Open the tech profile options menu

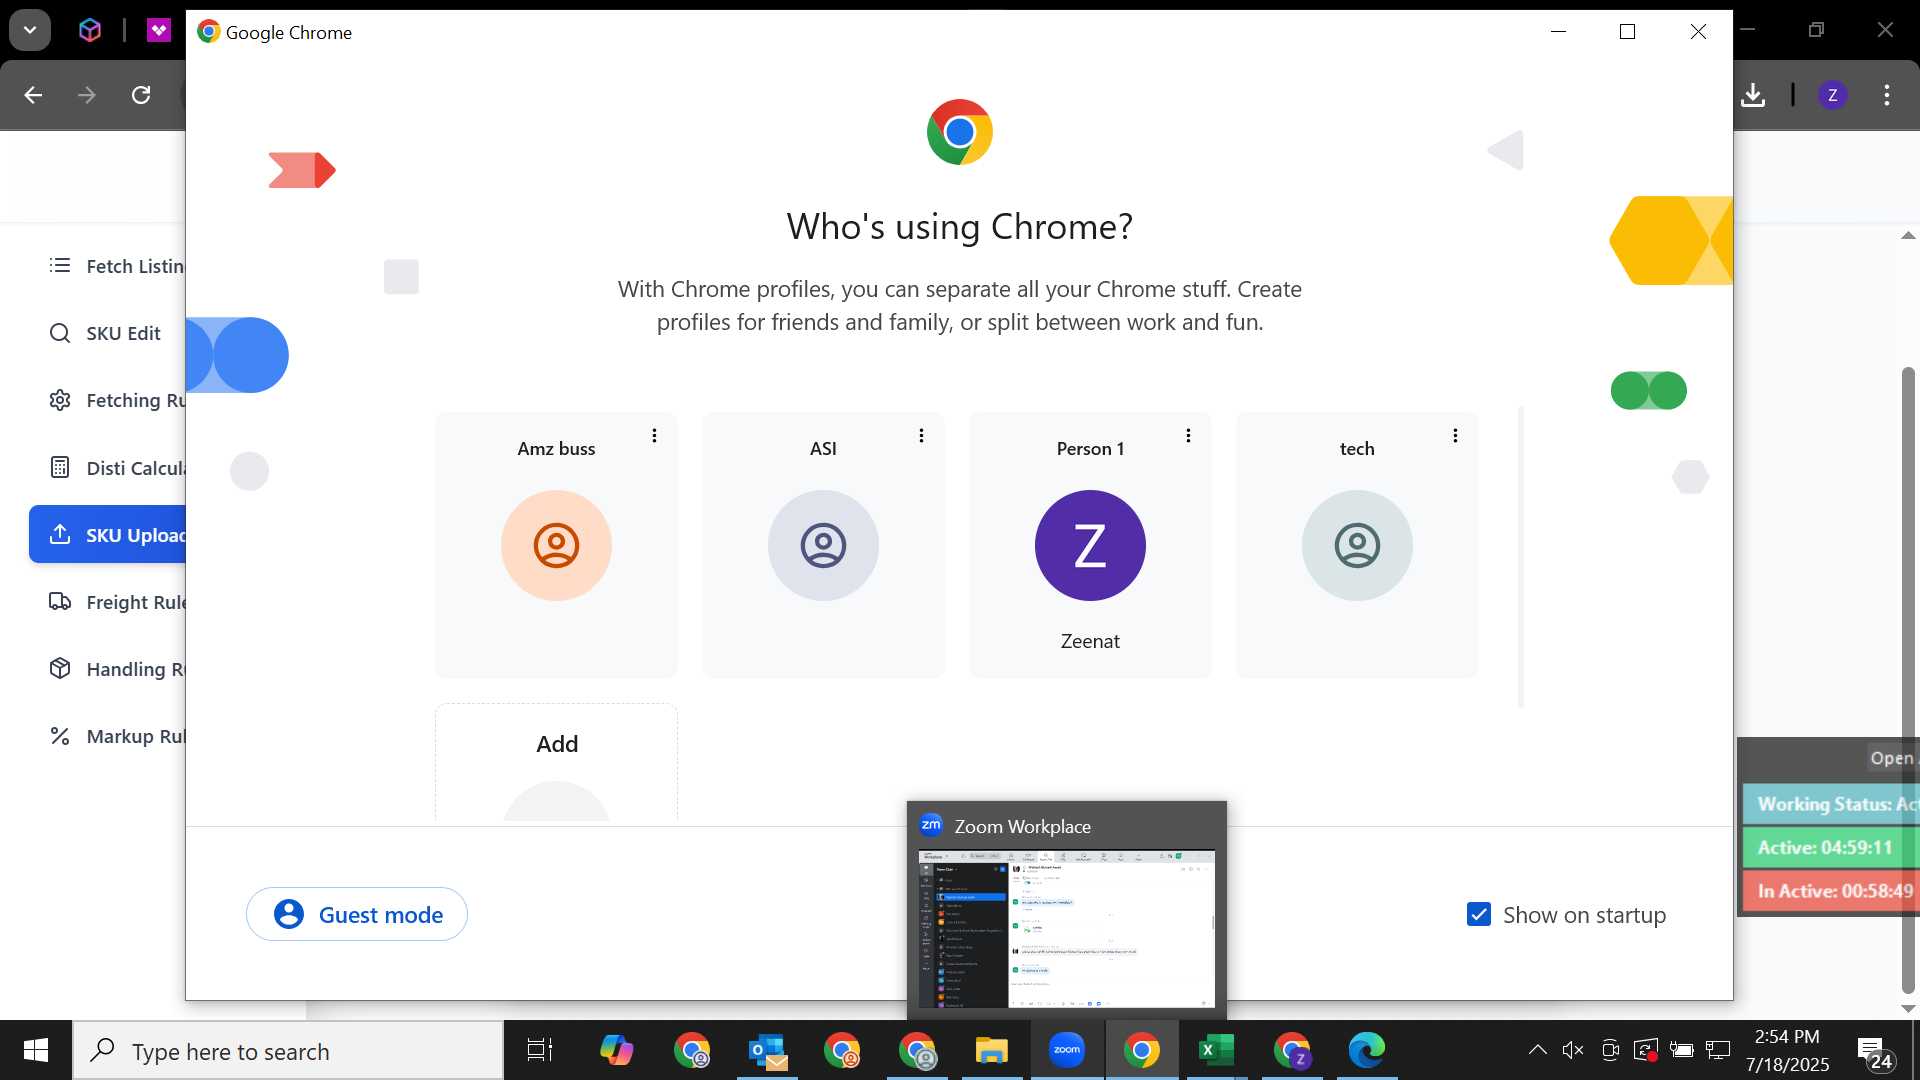point(1455,436)
